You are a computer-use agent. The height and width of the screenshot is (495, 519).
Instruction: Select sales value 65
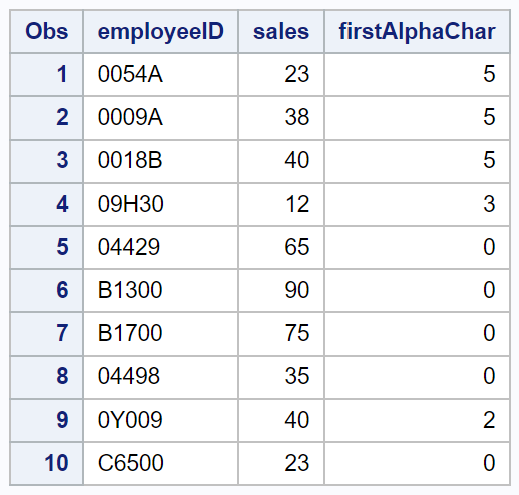click(281, 247)
